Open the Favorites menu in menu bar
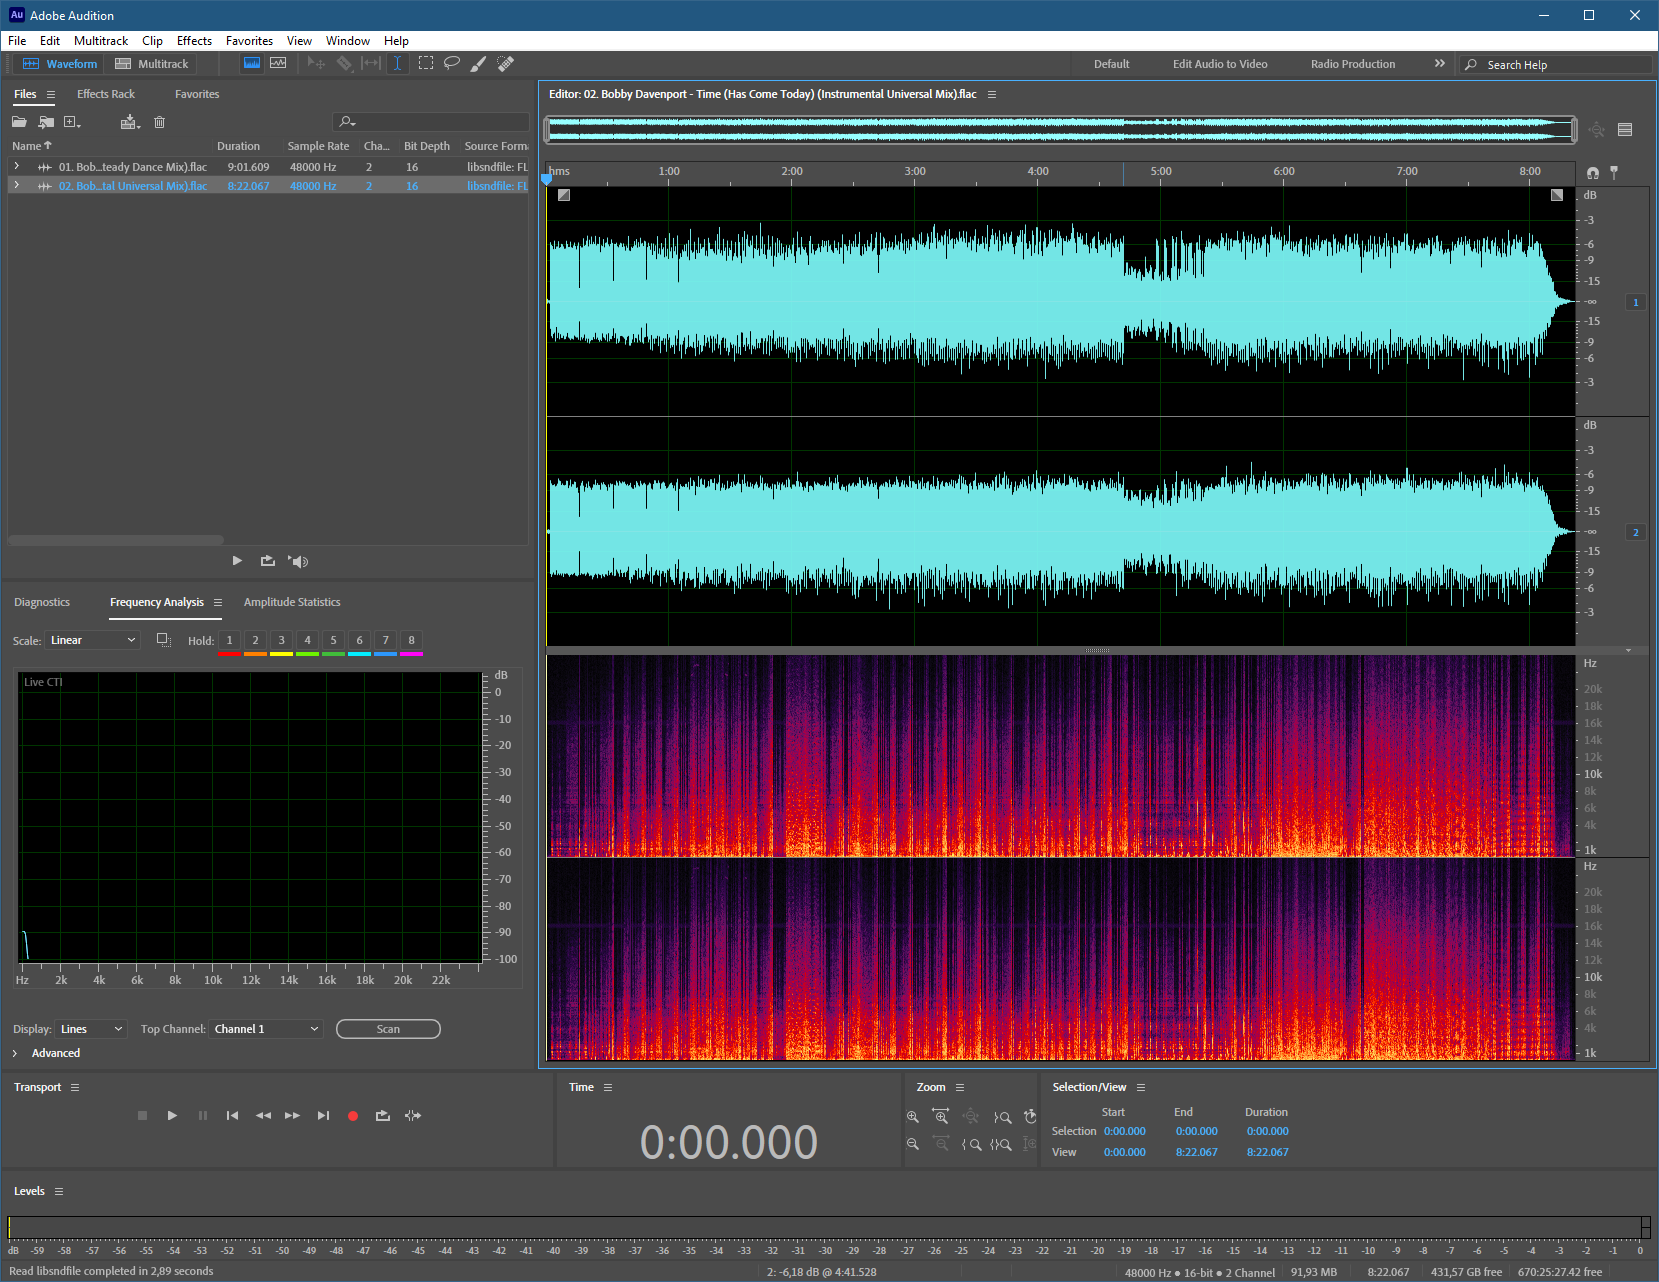1659x1282 pixels. pos(249,41)
